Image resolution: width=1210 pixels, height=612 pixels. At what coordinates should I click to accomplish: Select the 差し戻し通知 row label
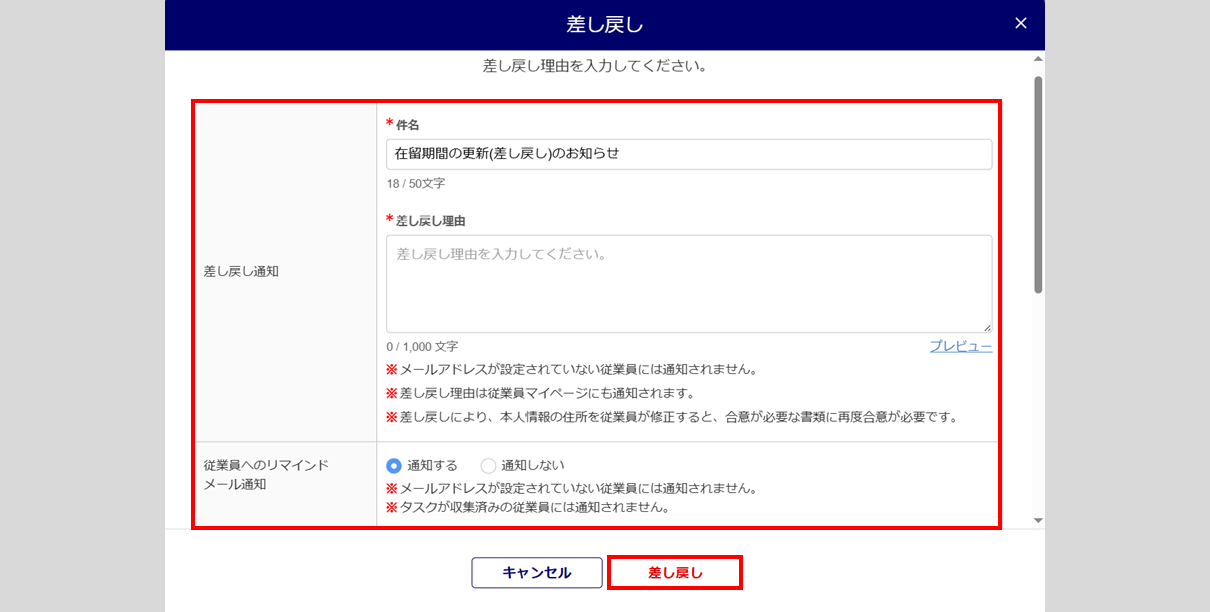point(241,271)
